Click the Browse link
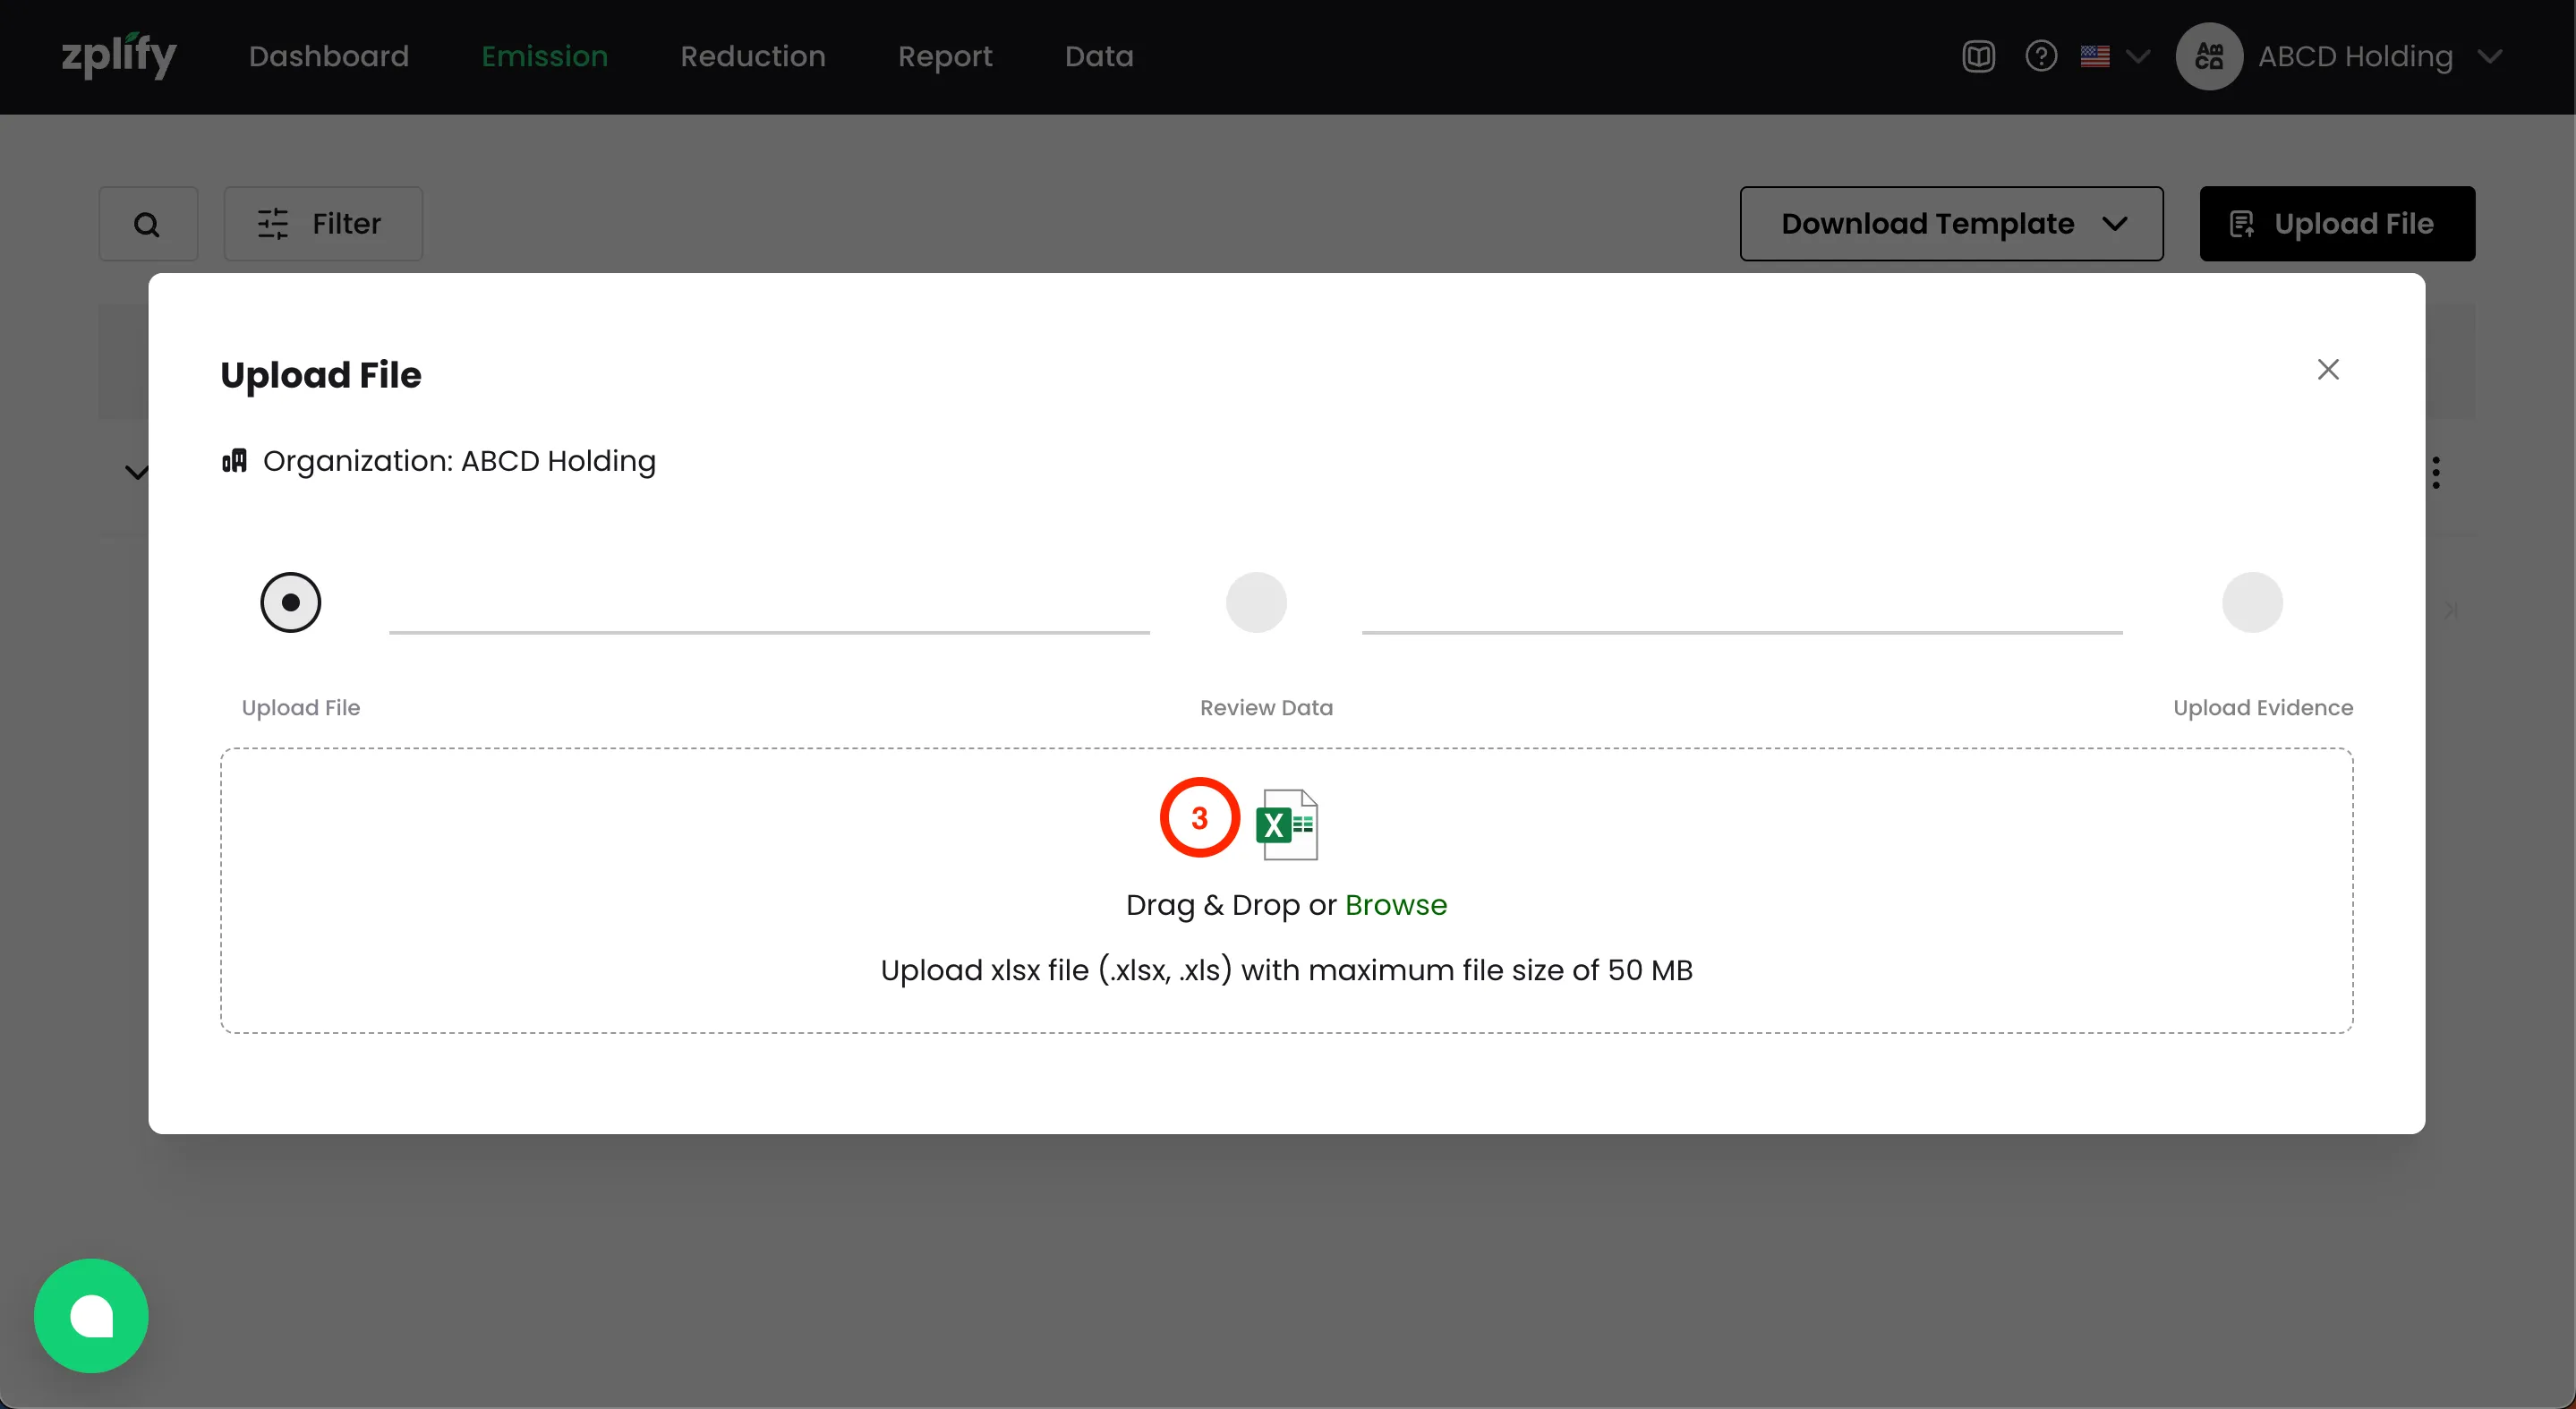 [x=1395, y=904]
